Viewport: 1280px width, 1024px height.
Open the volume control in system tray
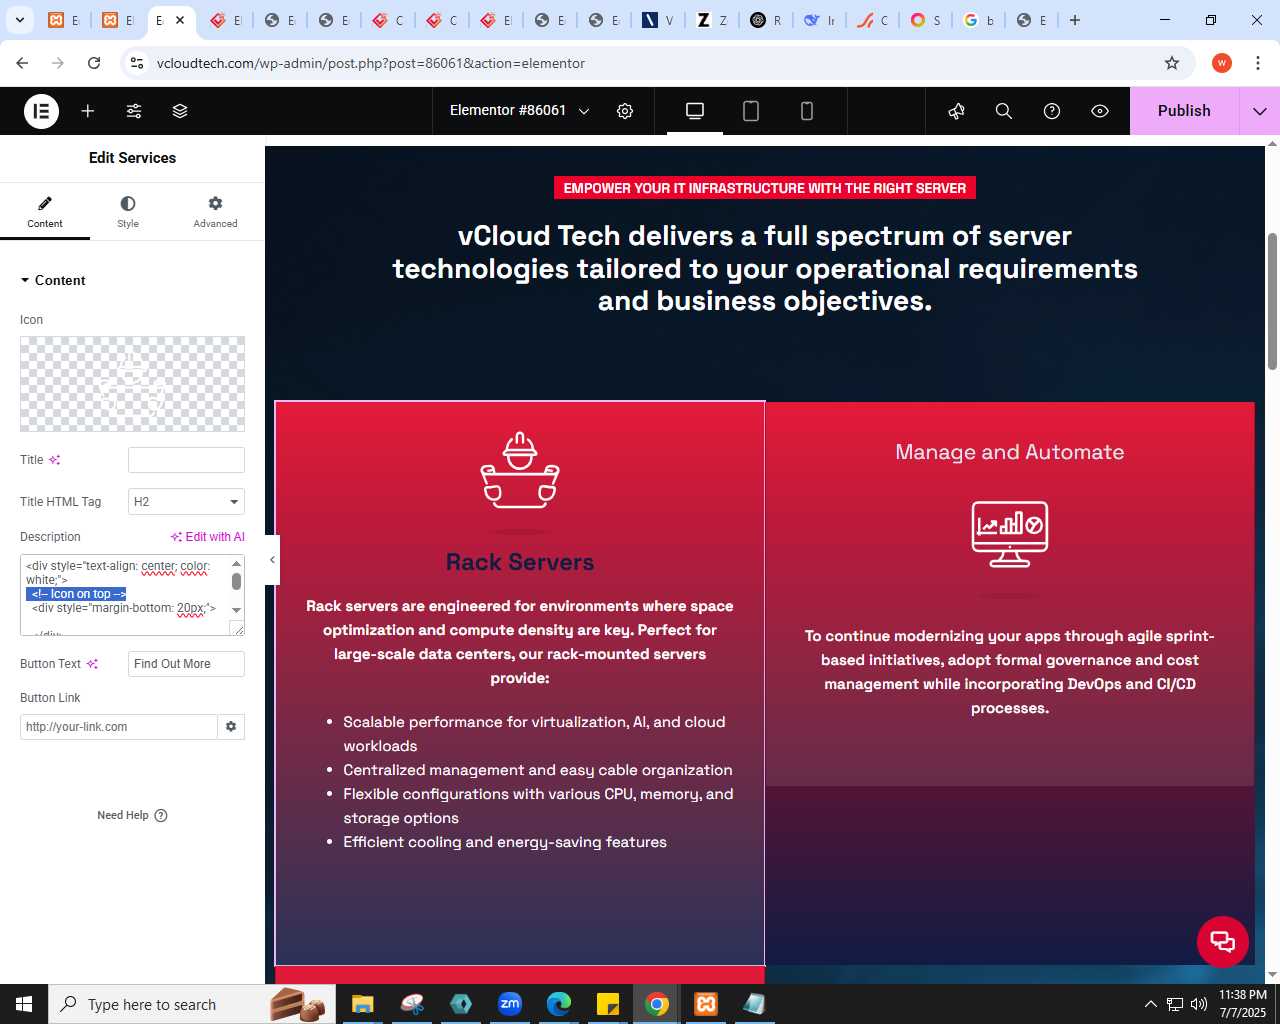1199,1004
